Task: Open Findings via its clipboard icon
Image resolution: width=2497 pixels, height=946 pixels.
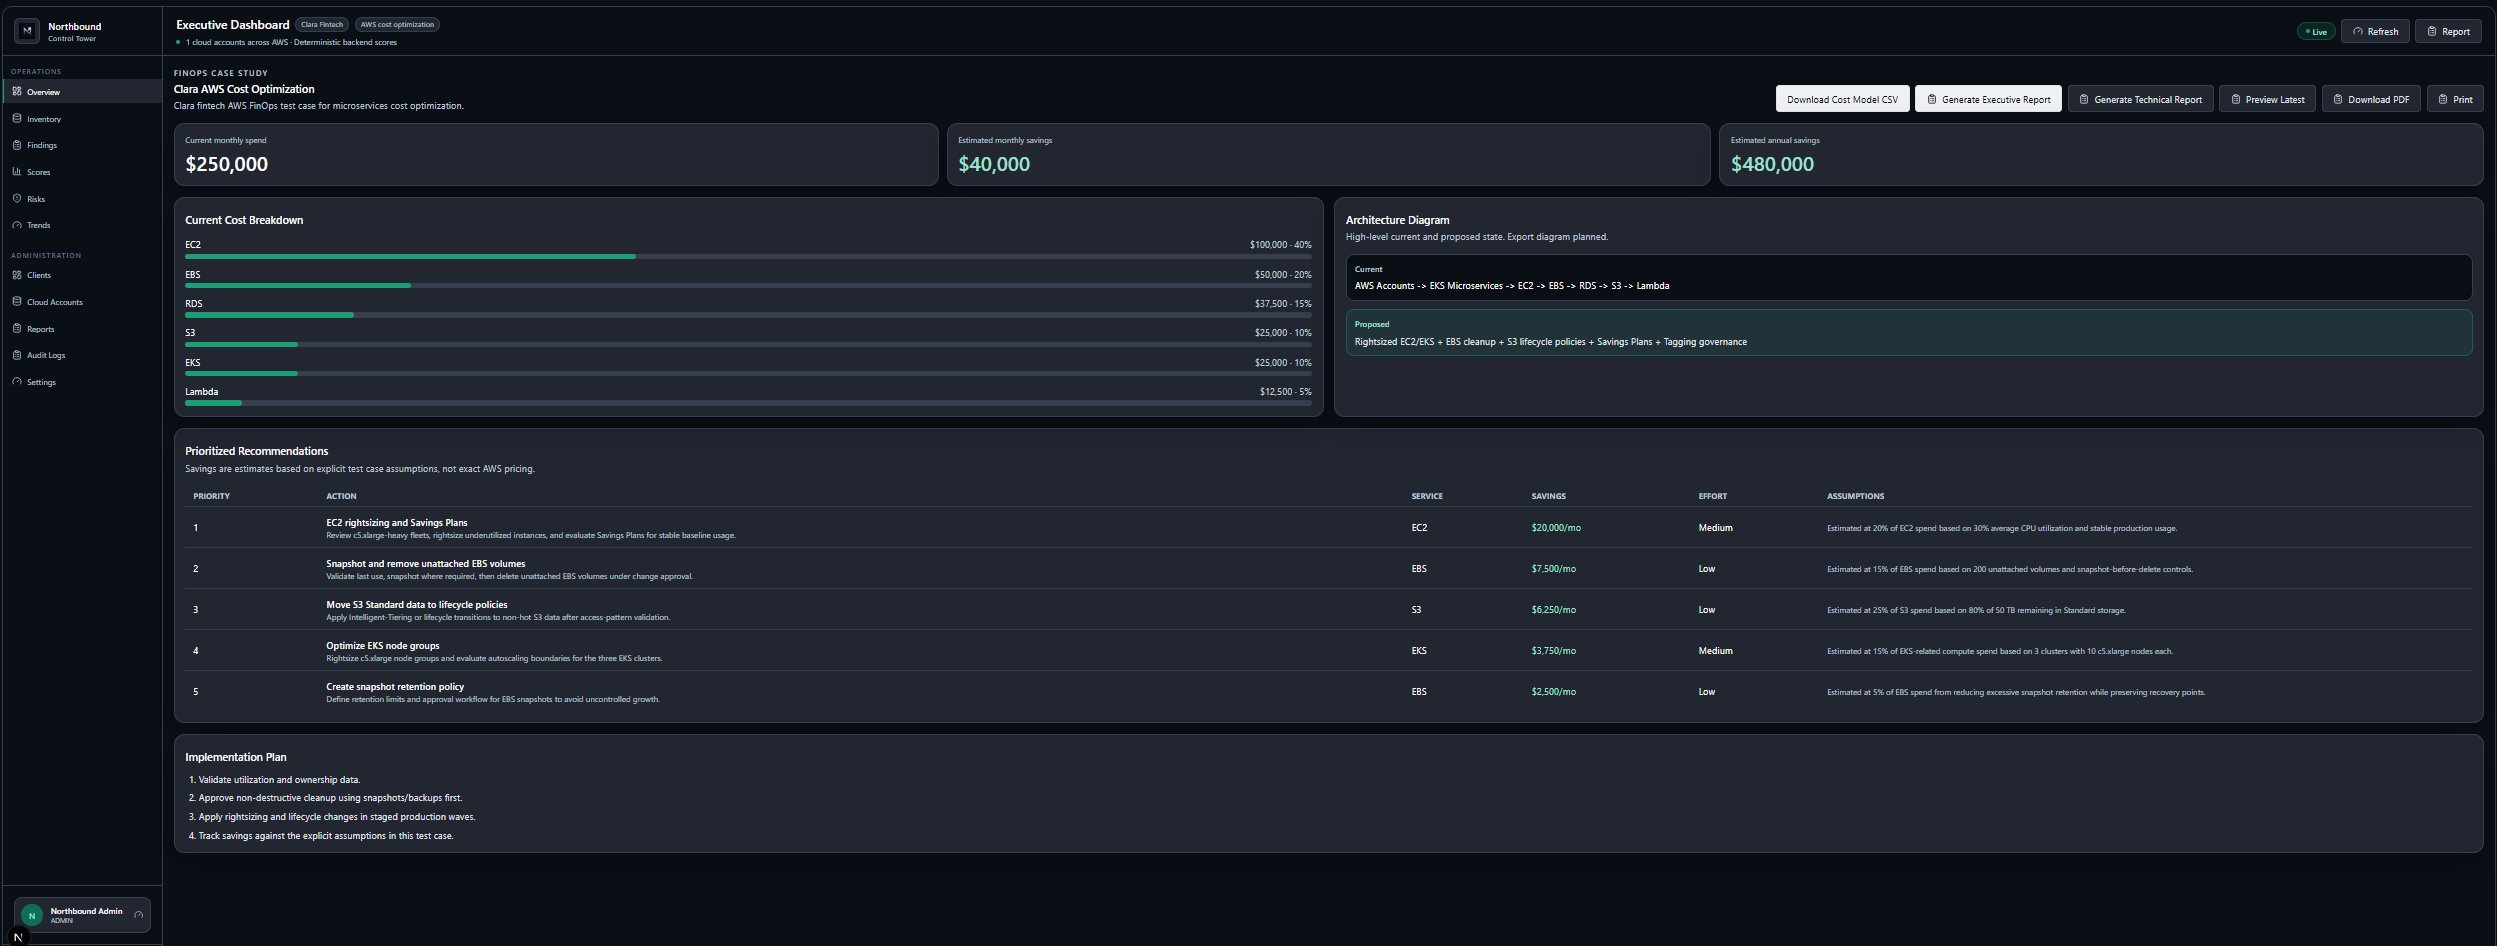Action: (x=17, y=145)
